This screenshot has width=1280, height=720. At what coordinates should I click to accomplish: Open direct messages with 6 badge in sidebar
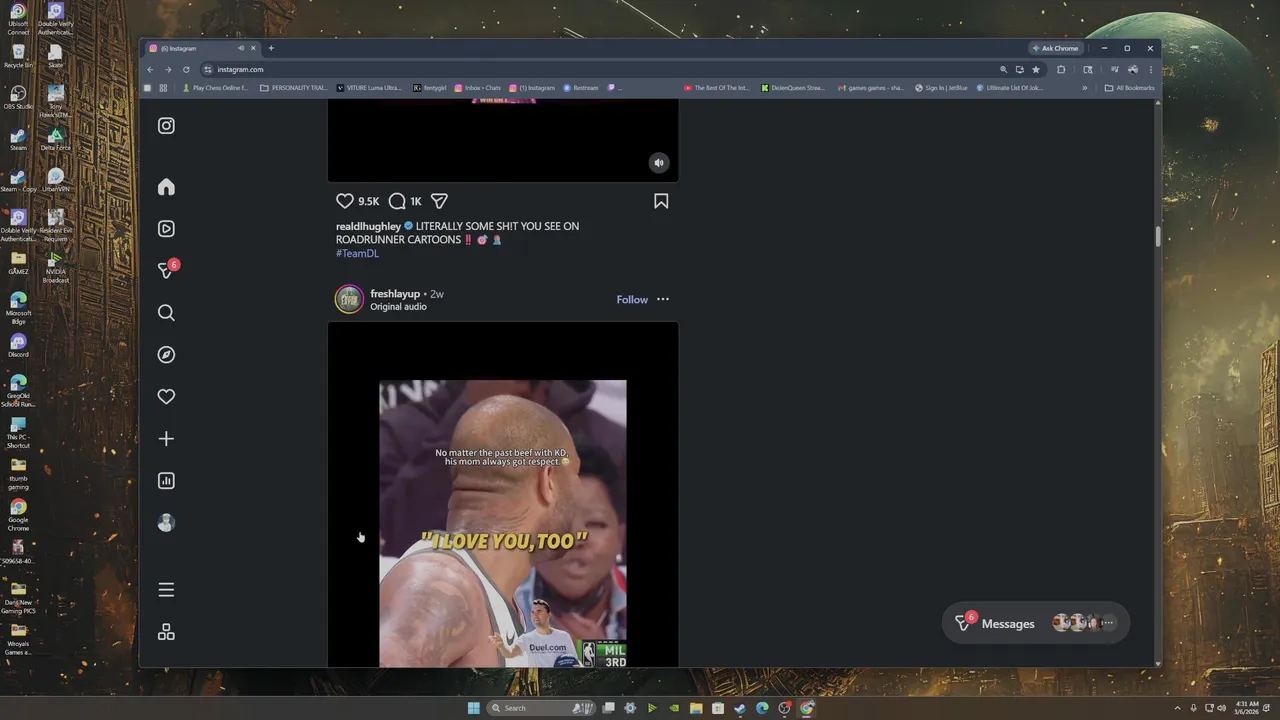pos(167,270)
